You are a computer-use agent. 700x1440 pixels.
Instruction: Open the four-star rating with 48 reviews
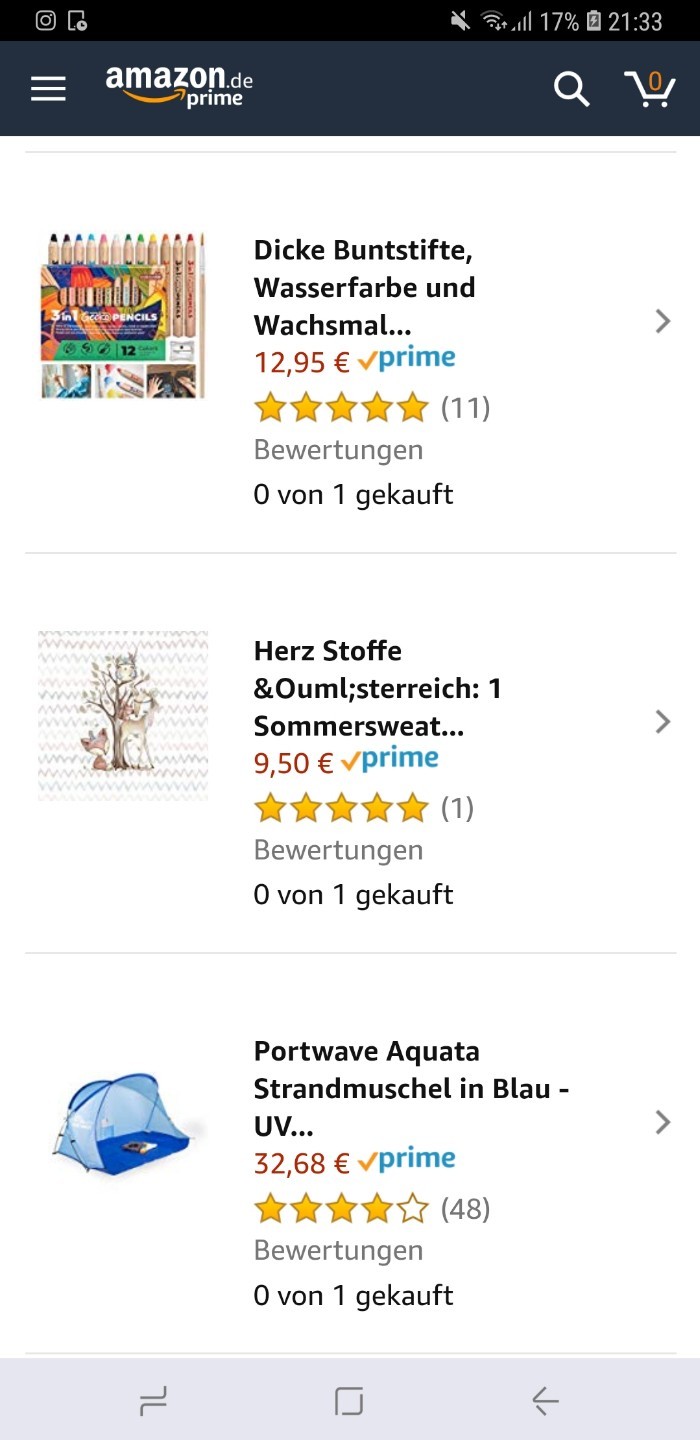pyautogui.click(x=372, y=1209)
